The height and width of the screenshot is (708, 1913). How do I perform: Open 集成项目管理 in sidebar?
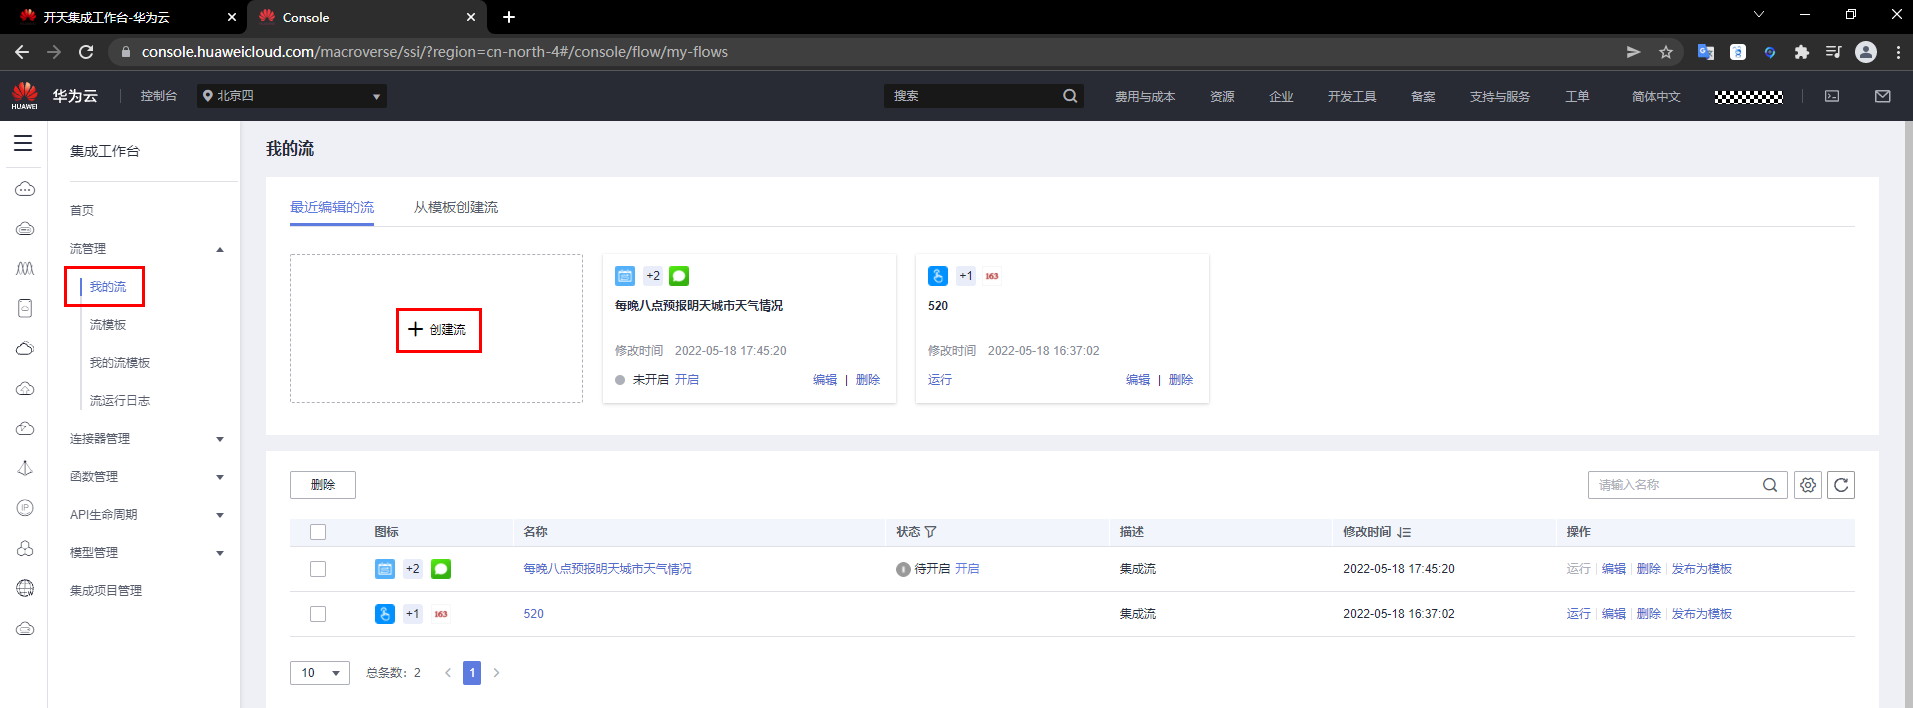[x=106, y=591]
